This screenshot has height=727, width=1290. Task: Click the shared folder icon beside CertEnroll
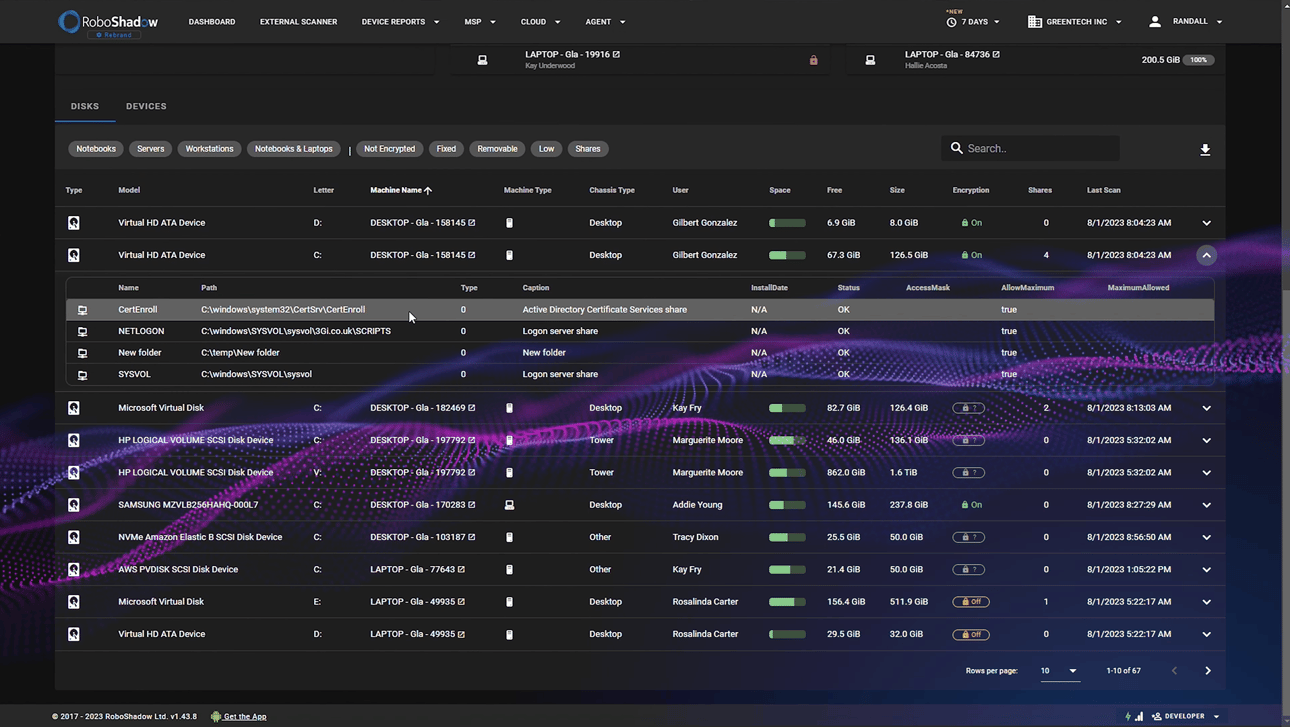coord(82,309)
